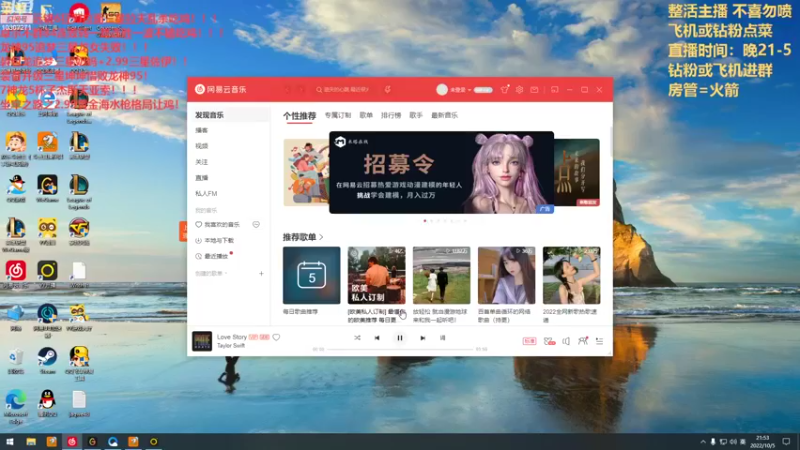Click the NetEase Cloud Music taskbar icon

(x=72, y=442)
